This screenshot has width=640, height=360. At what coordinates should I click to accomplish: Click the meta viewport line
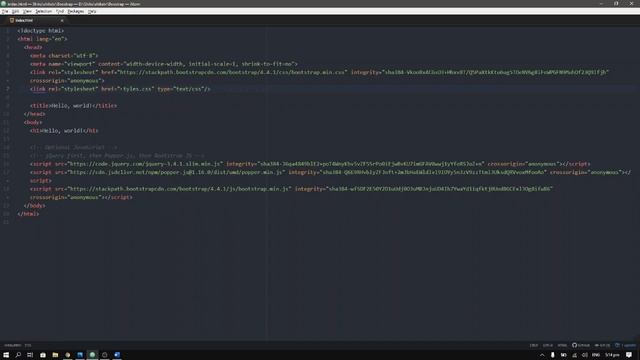click(x=164, y=64)
